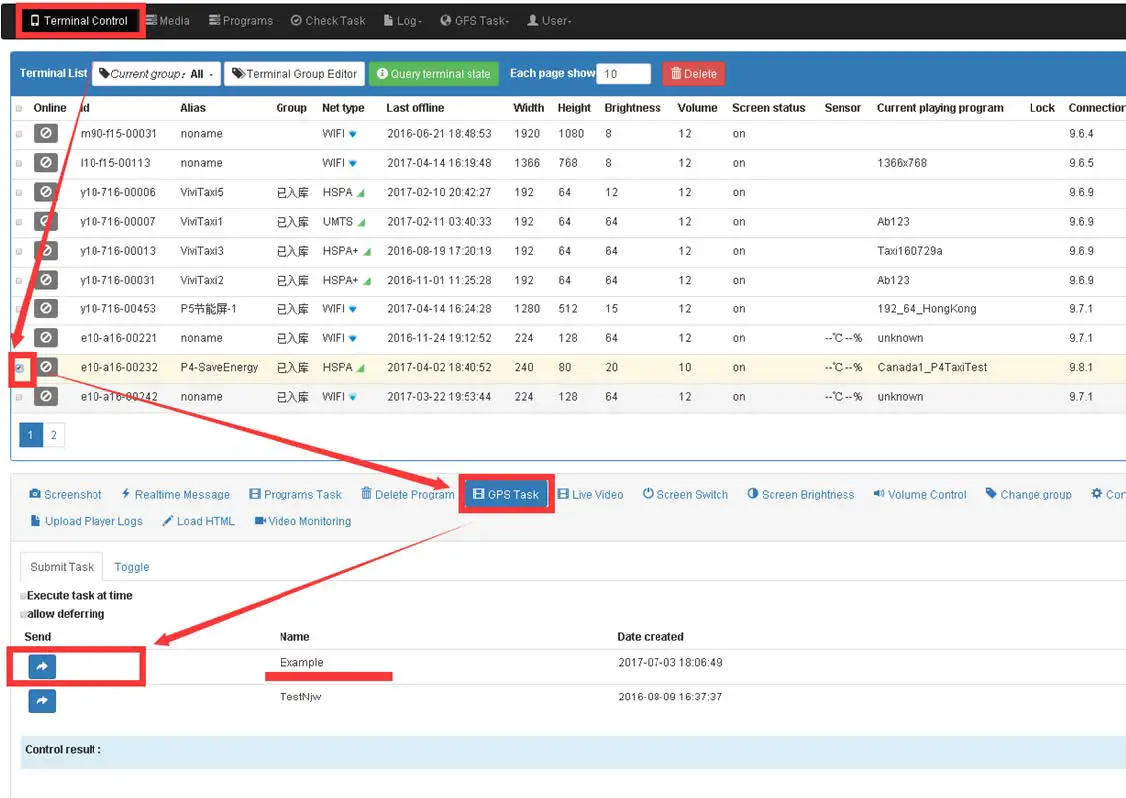
Task: Click online status icon for m90-f15-00031
Action: [x=46, y=134]
